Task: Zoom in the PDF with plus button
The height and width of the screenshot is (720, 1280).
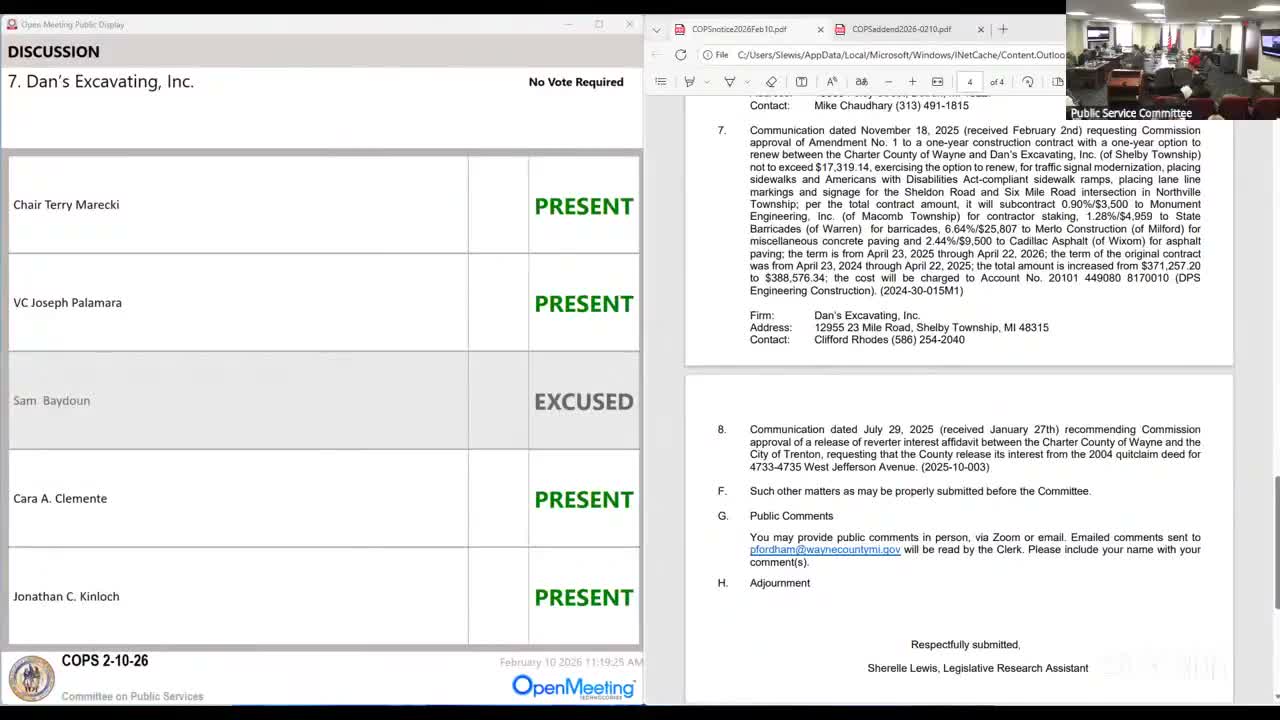Action: [912, 82]
